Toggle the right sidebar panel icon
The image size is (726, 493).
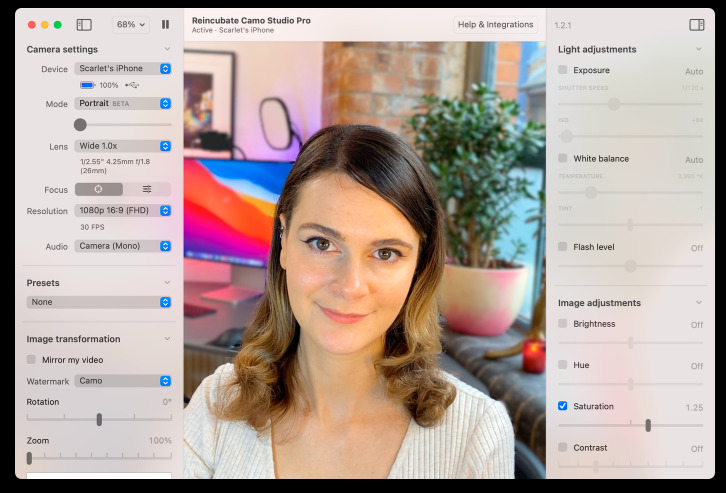coord(697,24)
